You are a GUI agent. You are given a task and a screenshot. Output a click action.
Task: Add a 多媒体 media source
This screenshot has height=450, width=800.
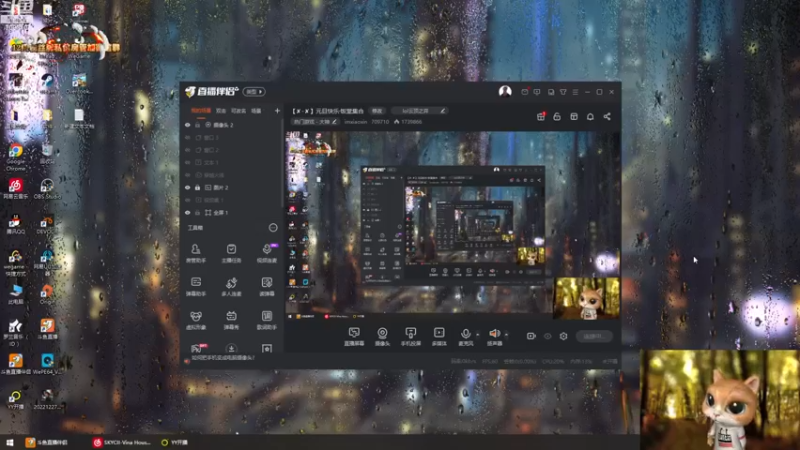point(439,337)
